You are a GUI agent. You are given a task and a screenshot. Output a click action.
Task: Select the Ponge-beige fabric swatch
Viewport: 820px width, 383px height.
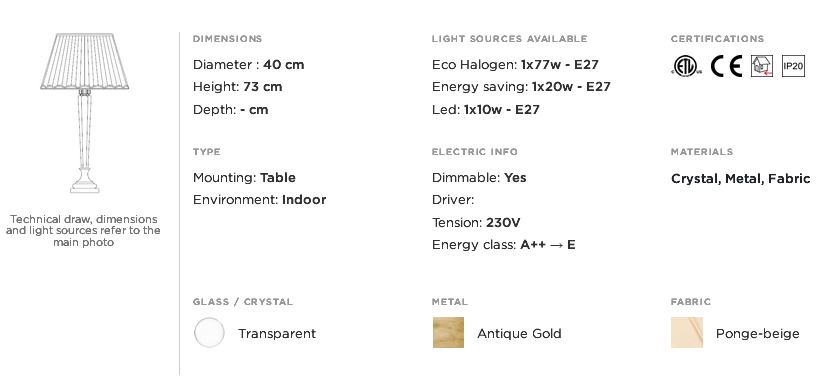[687, 333]
